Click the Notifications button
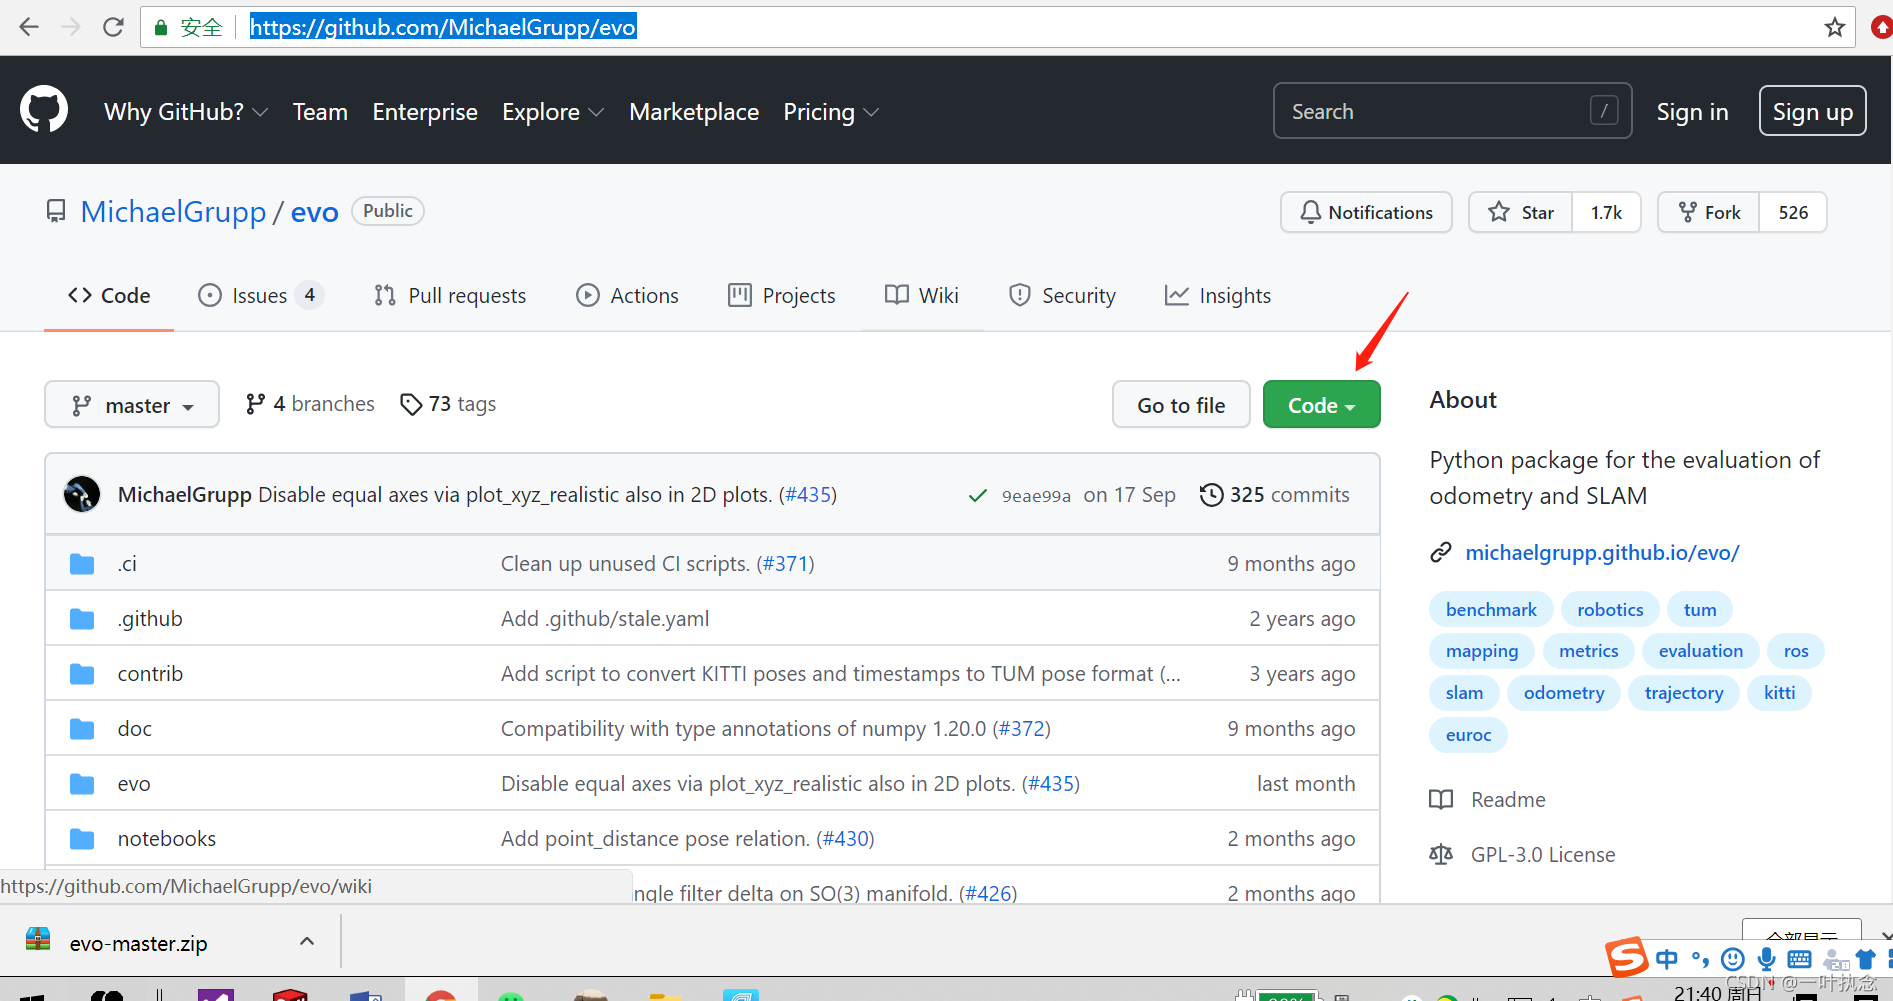Screen dimensions: 1893x1001 tap(1366, 212)
